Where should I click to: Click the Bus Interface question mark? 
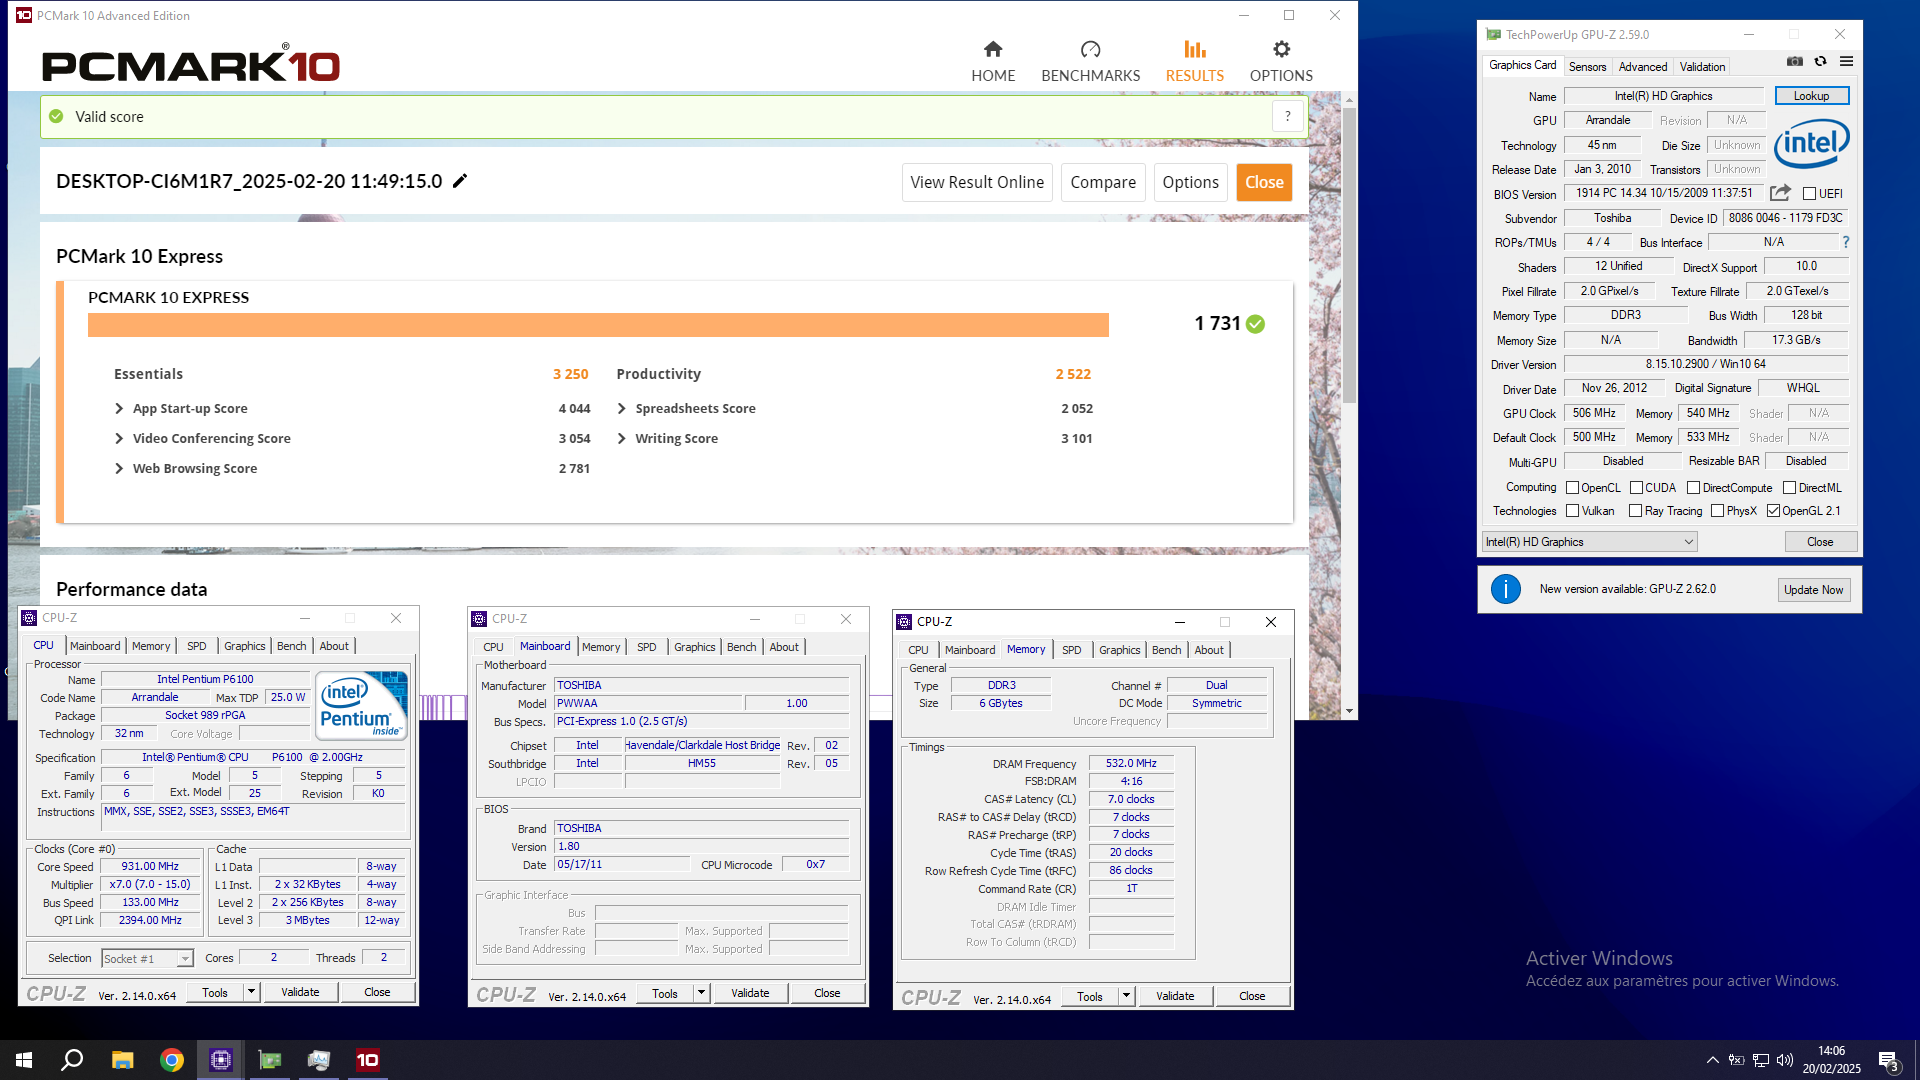1846,242
